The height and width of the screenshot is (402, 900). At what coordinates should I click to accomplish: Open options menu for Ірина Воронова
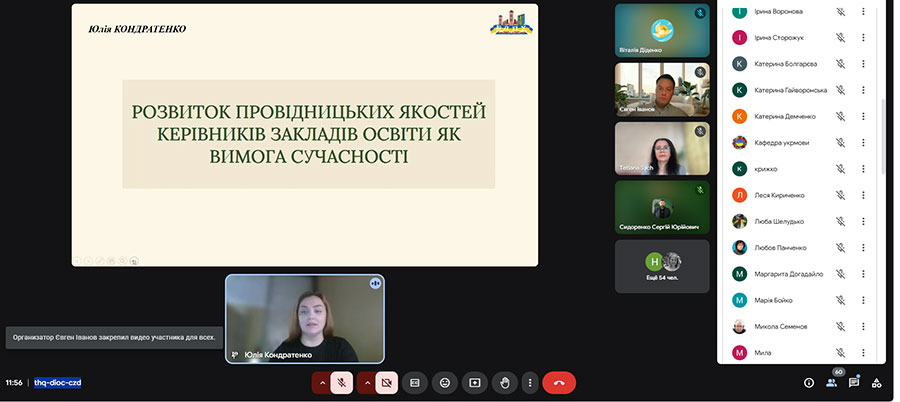click(863, 11)
